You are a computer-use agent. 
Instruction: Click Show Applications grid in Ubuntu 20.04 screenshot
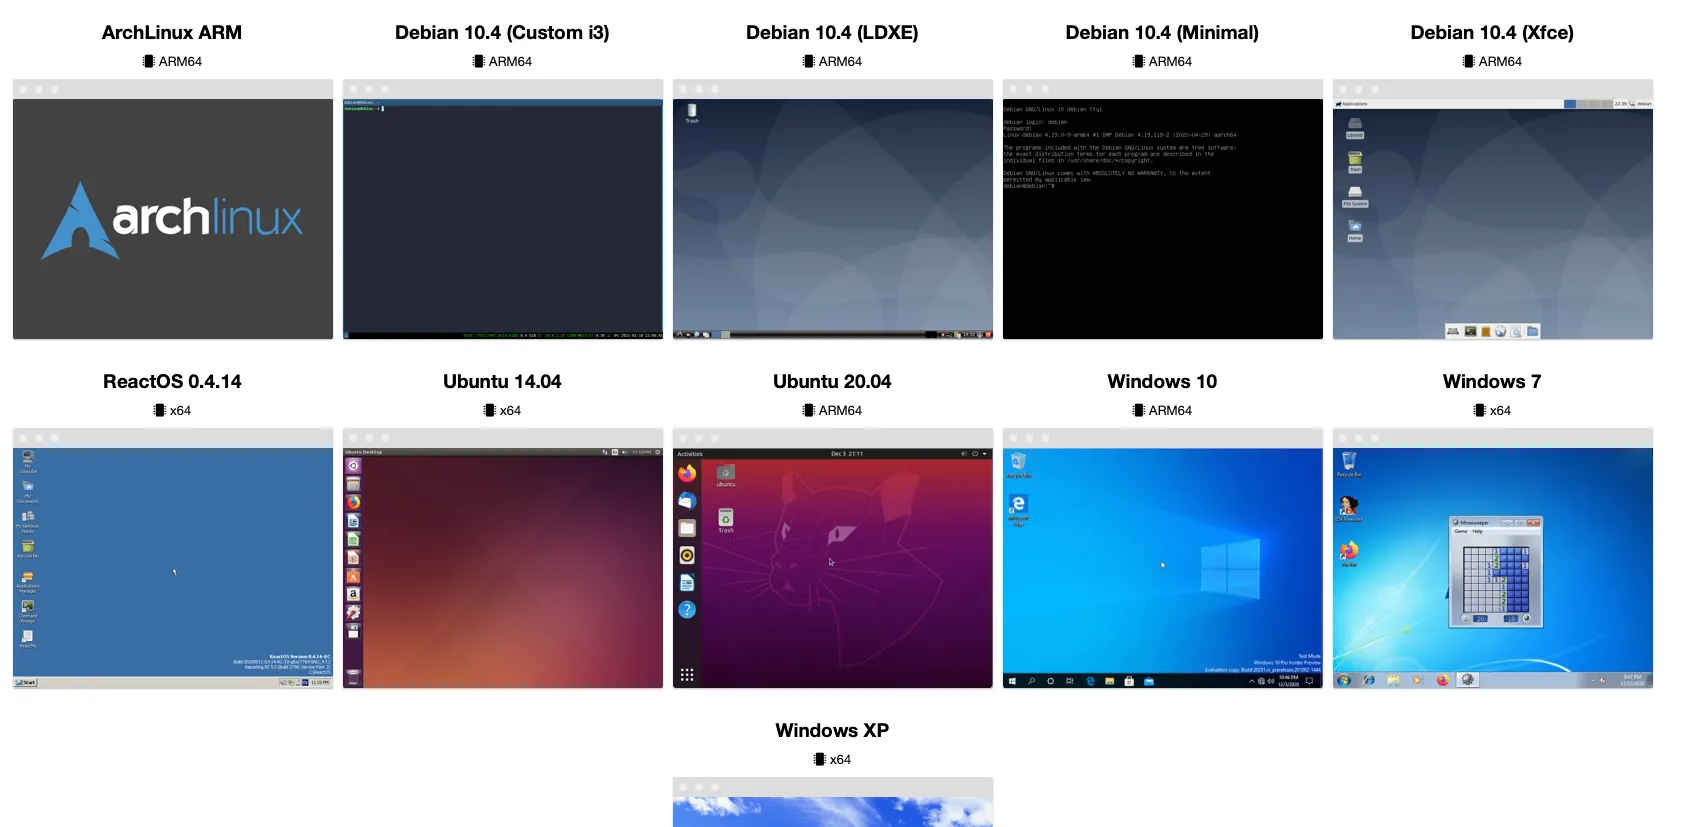(x=687, y=675)
